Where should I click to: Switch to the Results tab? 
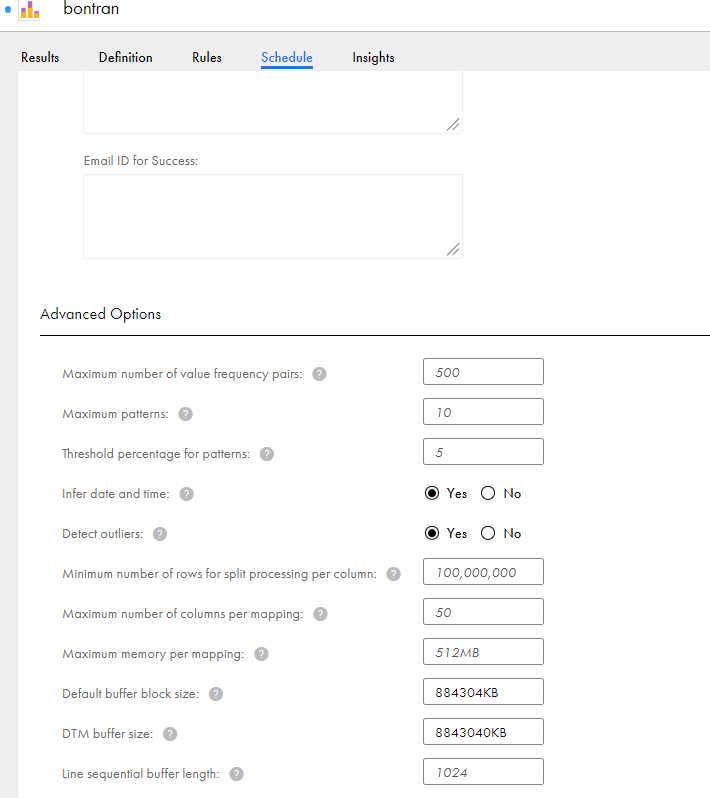(x=40, y=58)
